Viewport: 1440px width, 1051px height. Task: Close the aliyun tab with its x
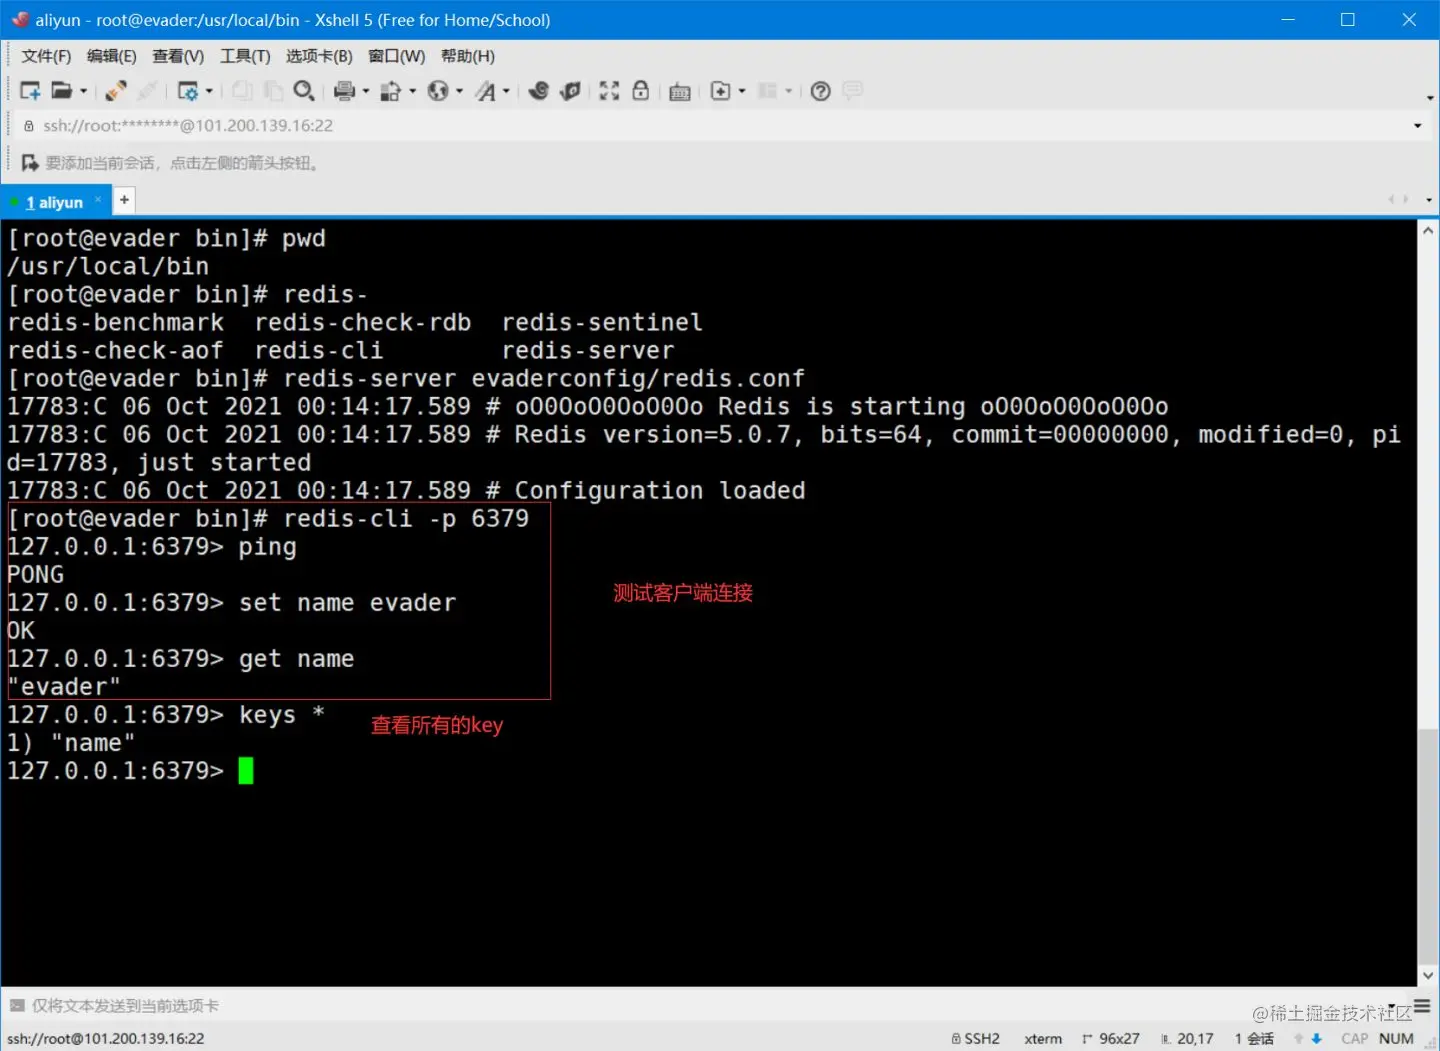pyautogui.click(x=98, y=200)
